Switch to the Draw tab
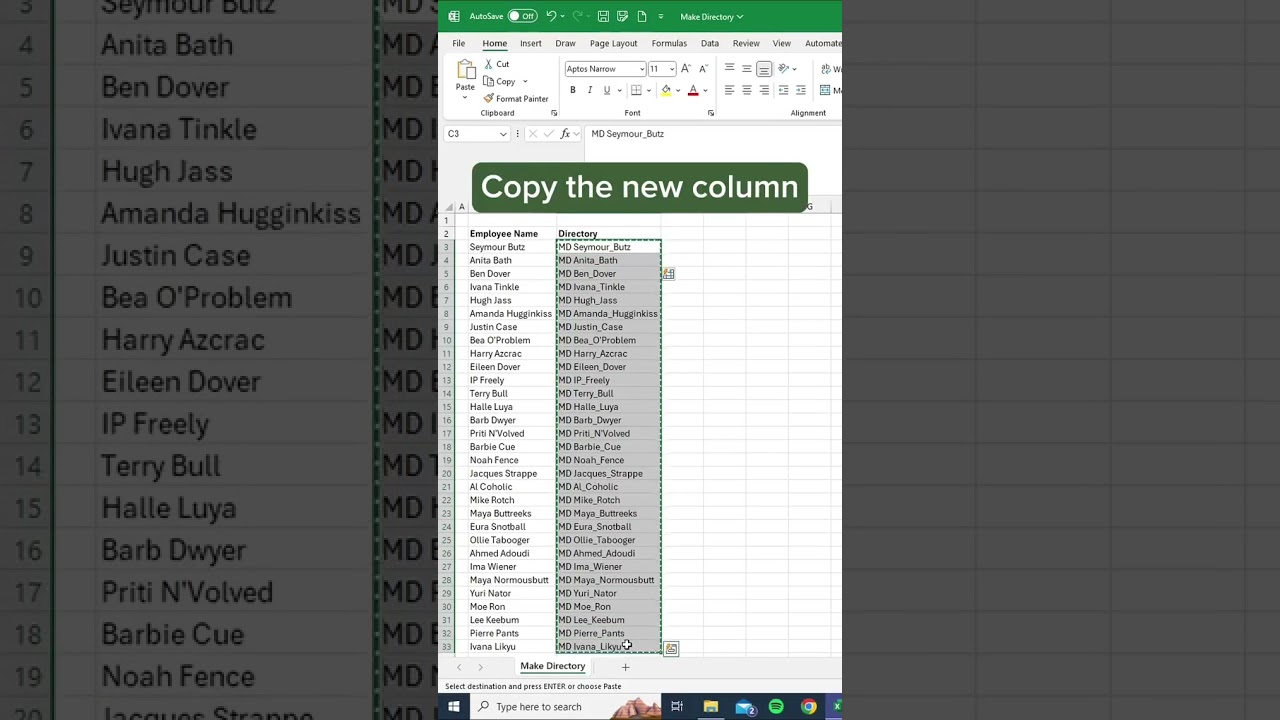This screenshot has width=1280, height=720. (x=565, y=43)
